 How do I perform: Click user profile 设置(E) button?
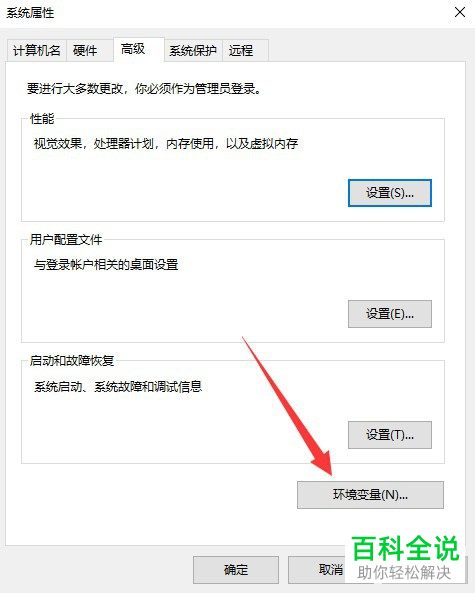390,314
